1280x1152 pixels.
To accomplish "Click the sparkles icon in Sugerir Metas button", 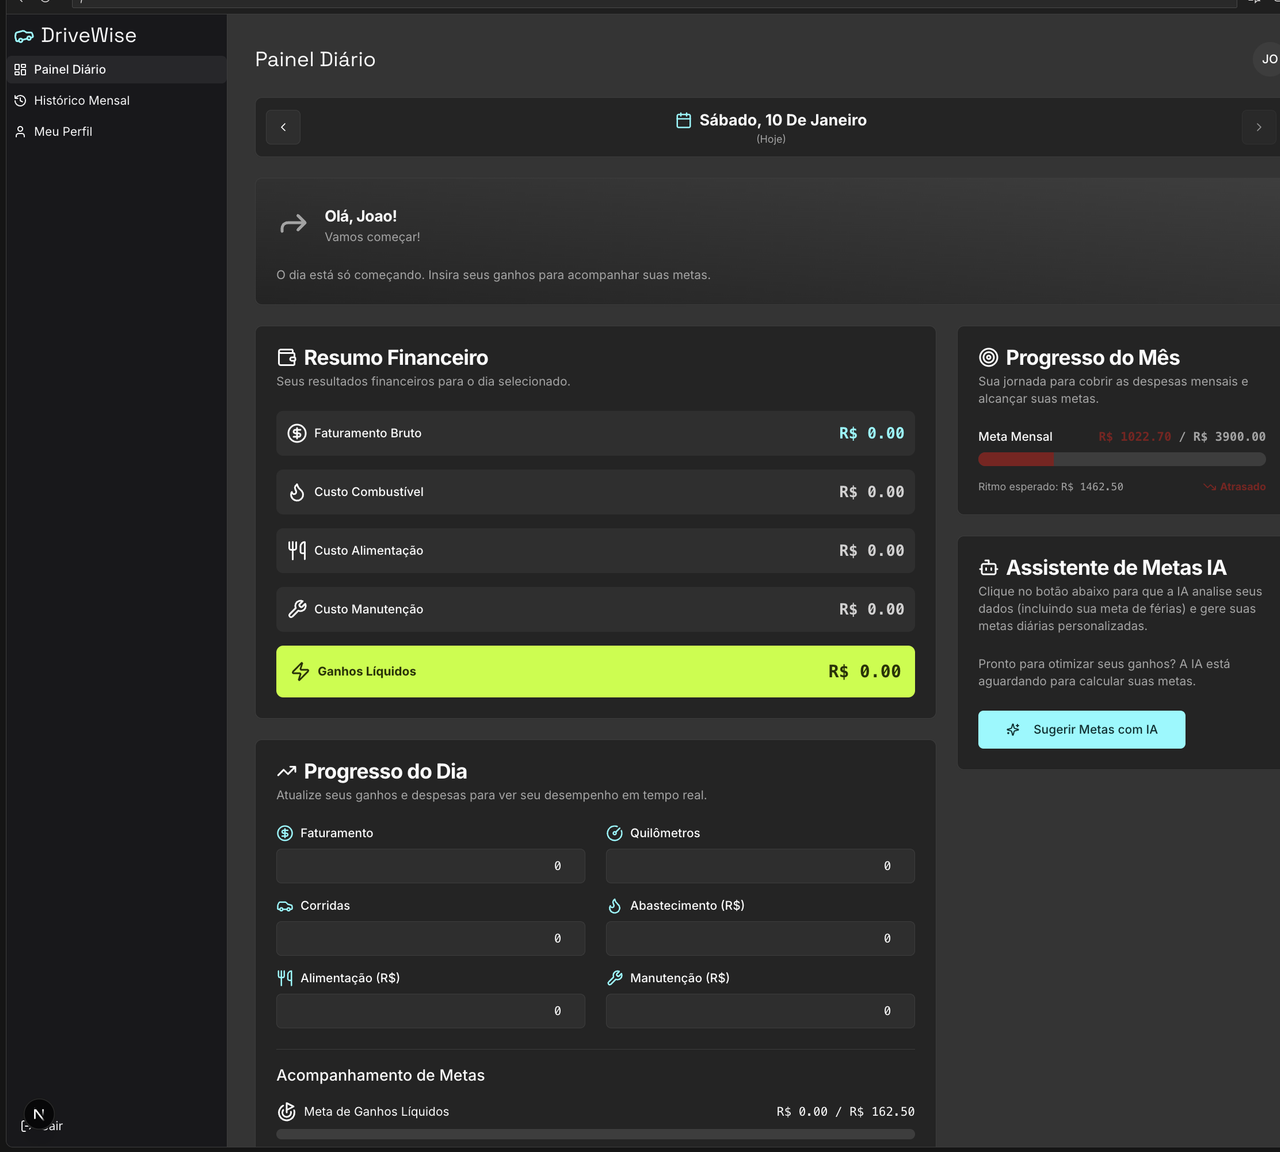I will [x=1013, y=730].
